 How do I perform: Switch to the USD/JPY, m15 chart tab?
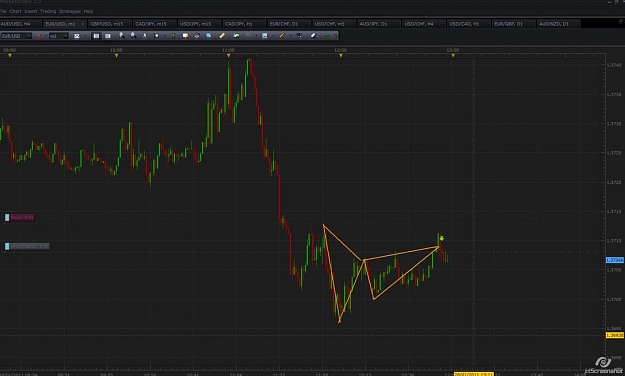point(199,24)
